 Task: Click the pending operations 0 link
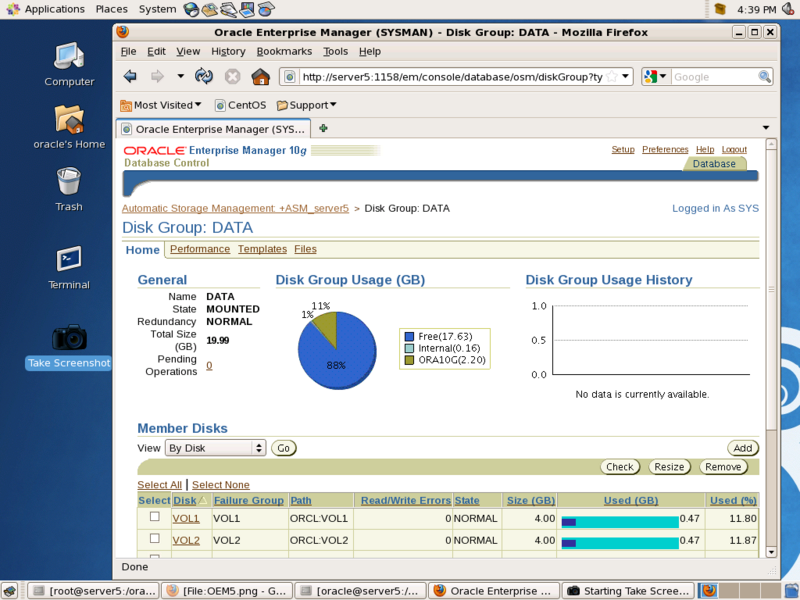click(x=209, y=365)
